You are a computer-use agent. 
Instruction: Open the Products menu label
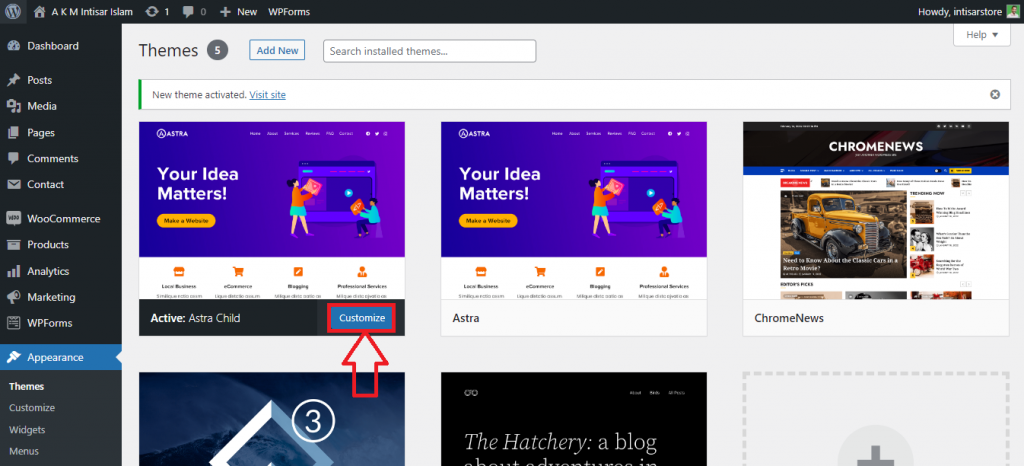48,245
